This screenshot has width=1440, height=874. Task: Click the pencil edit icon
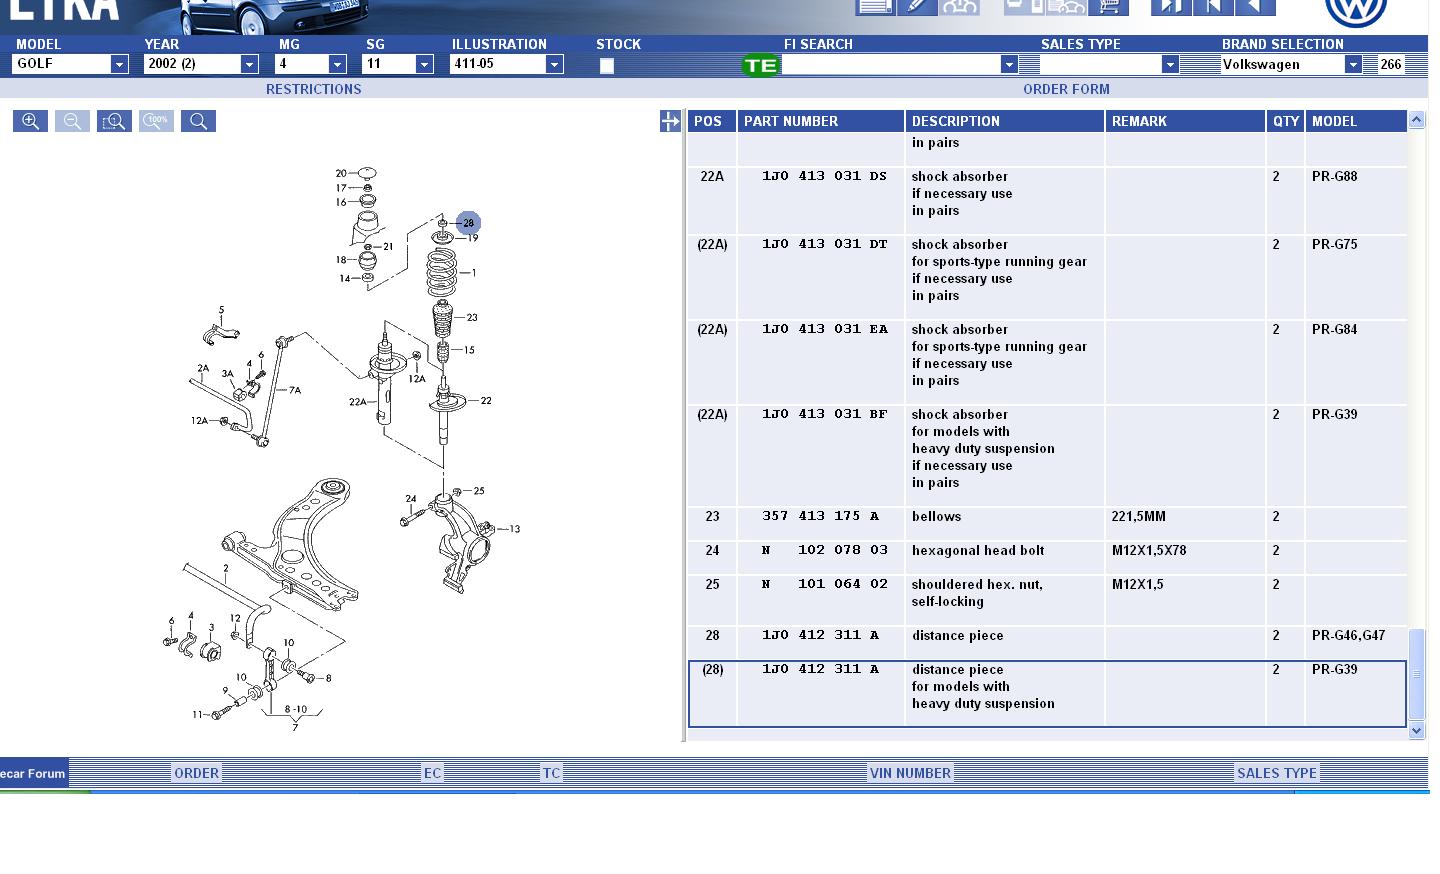point(917,7)
